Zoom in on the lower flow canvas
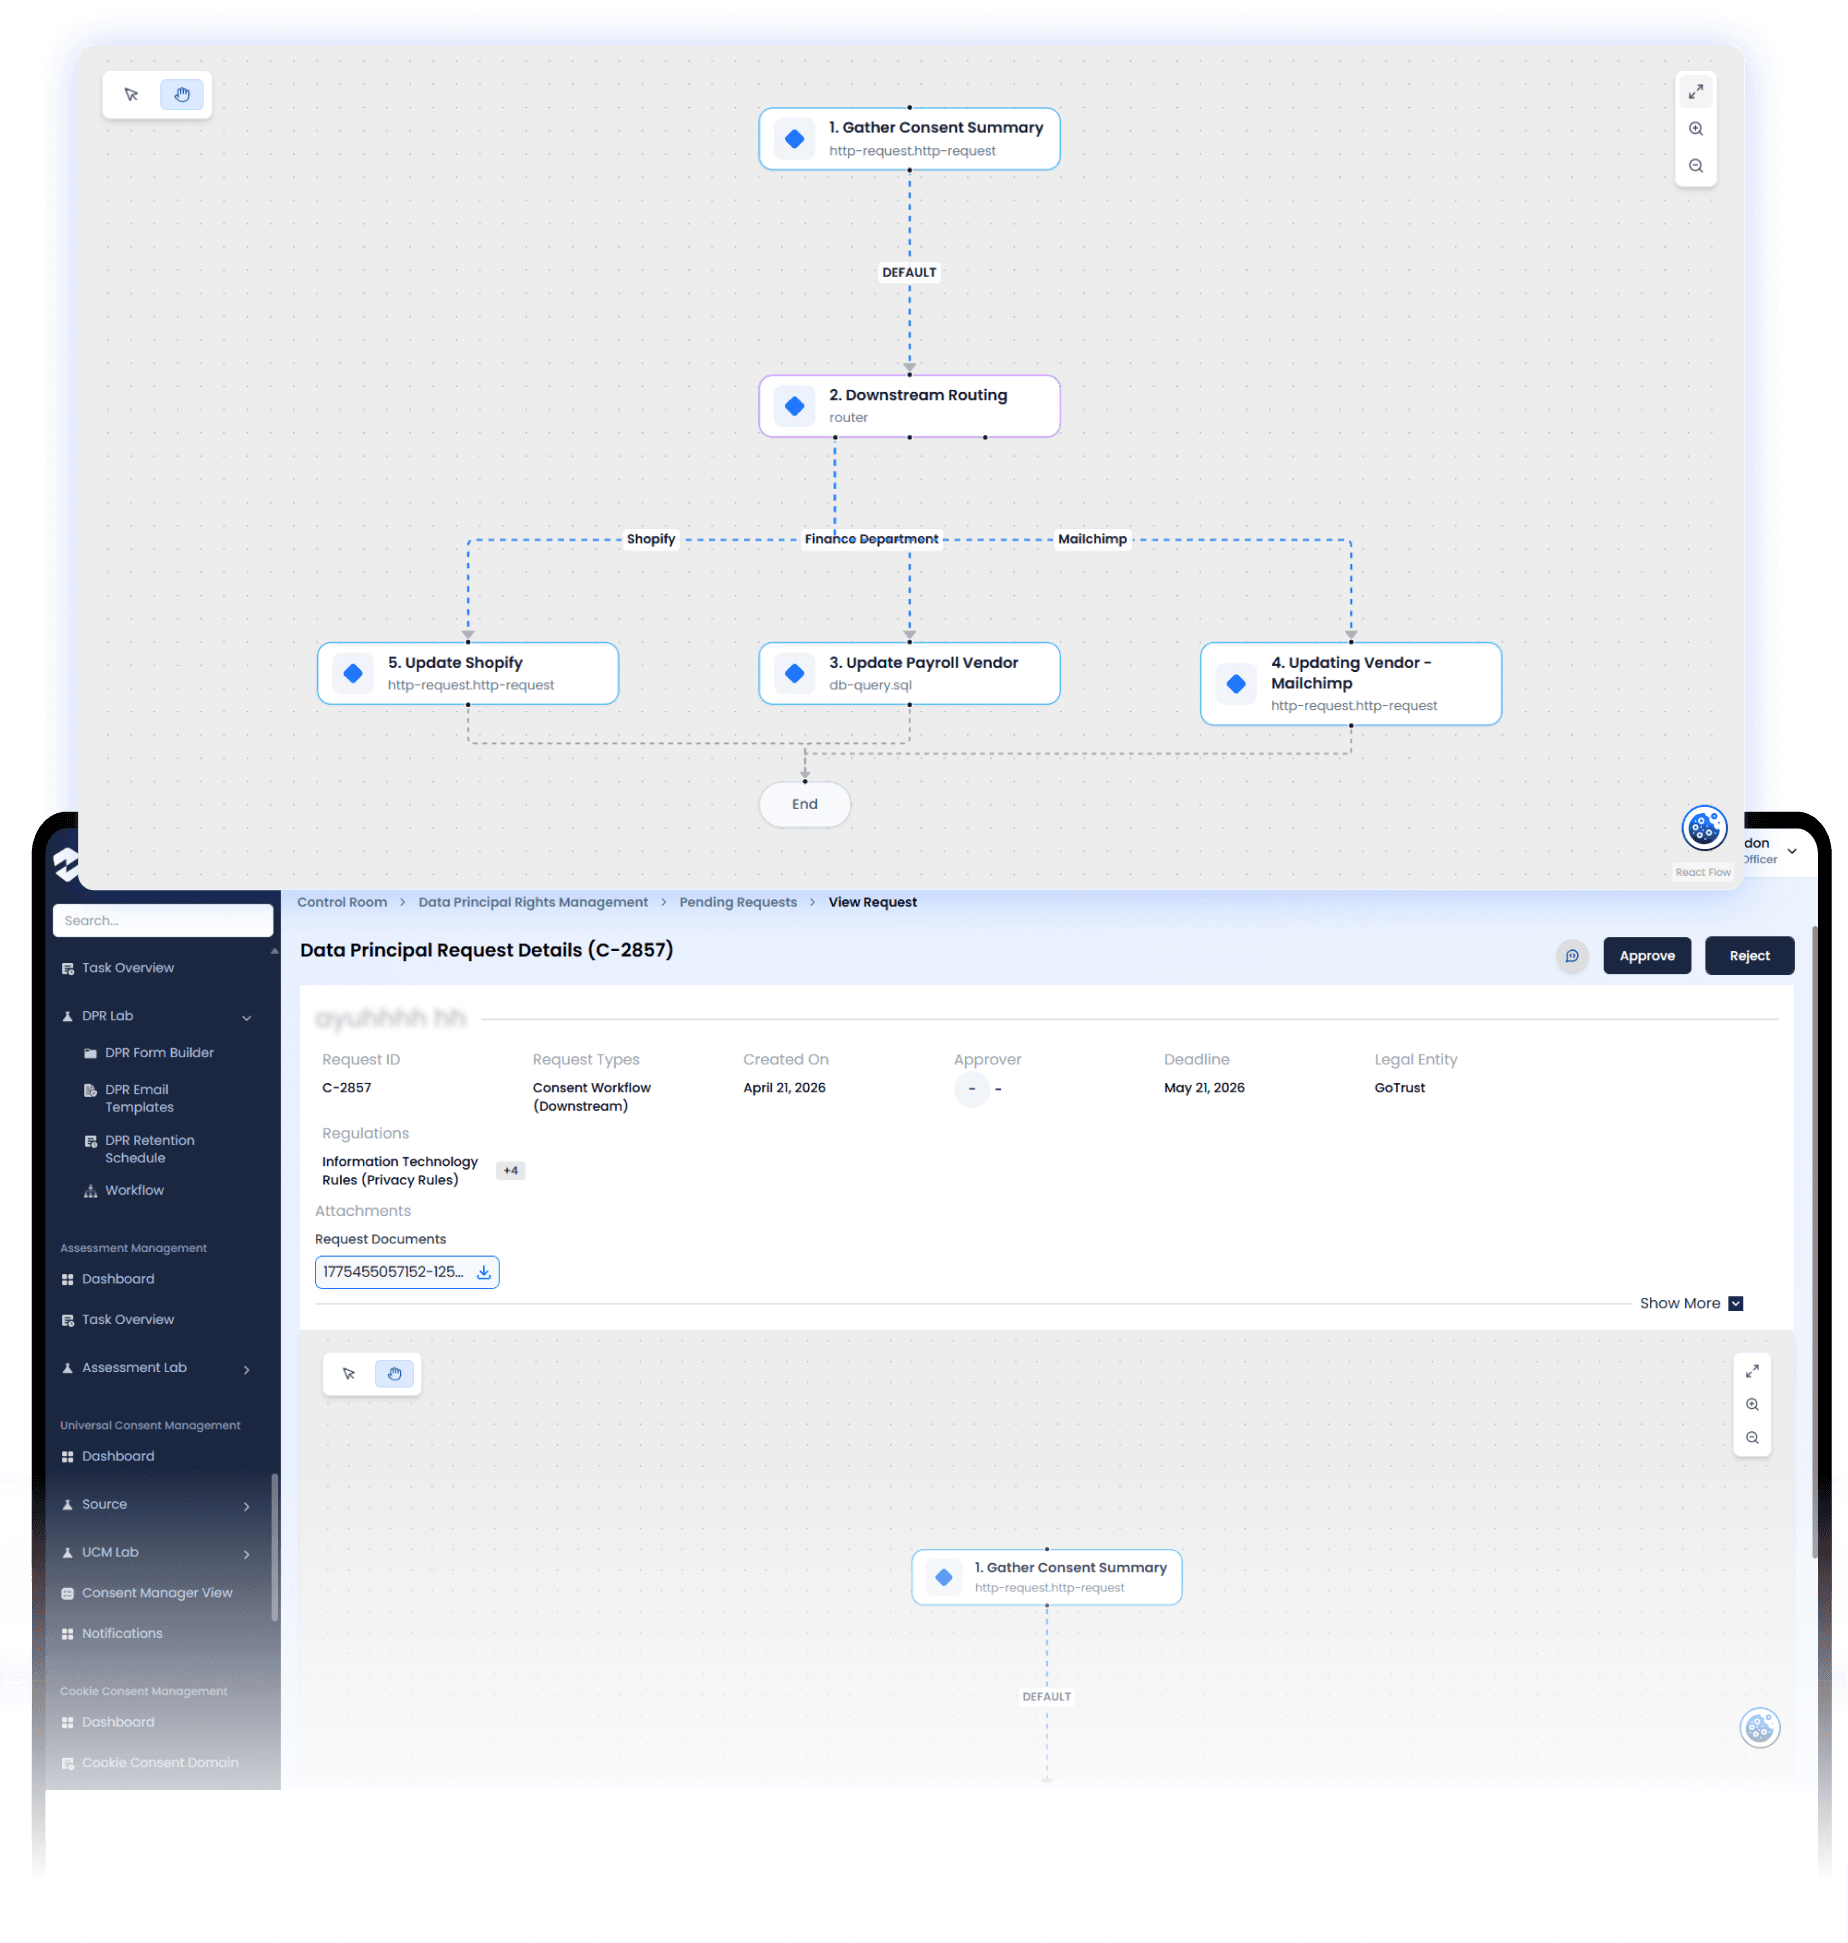 coord(1752,1404)
